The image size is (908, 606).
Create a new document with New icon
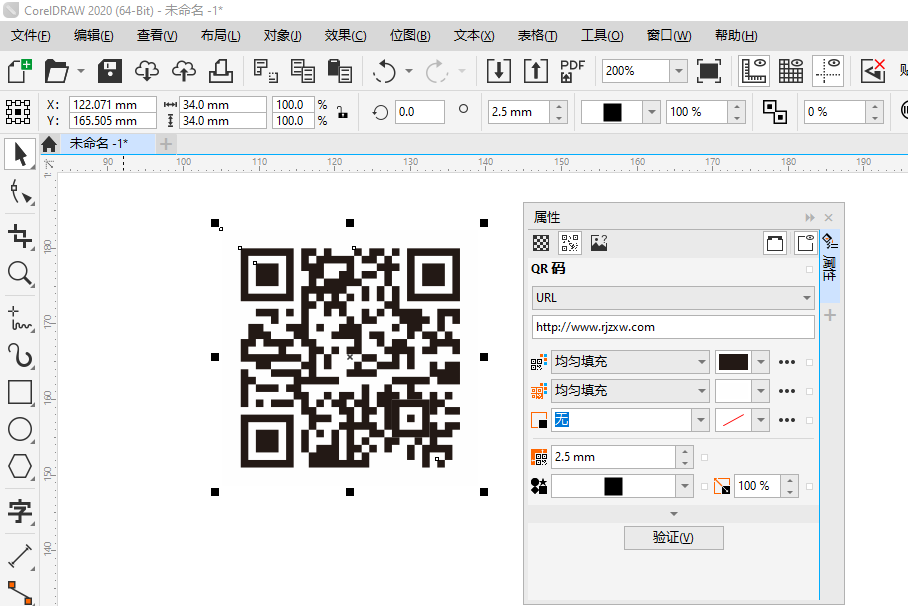(x=19, y=71)
